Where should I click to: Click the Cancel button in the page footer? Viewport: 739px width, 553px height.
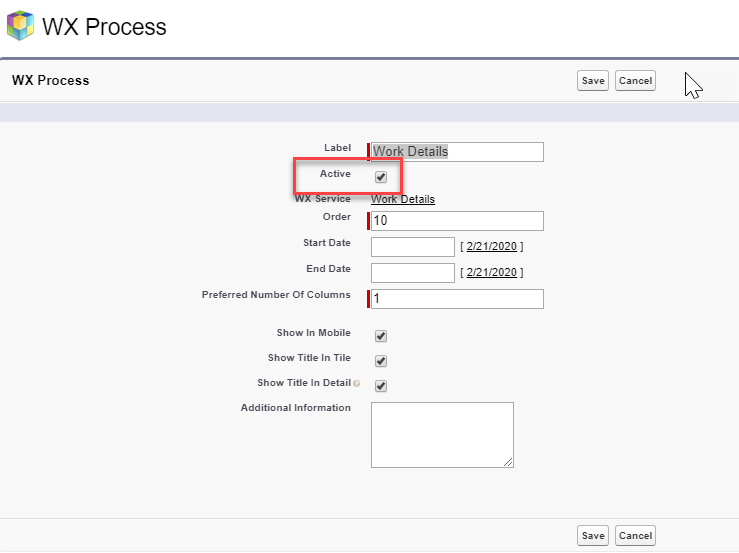pos(635,536)
